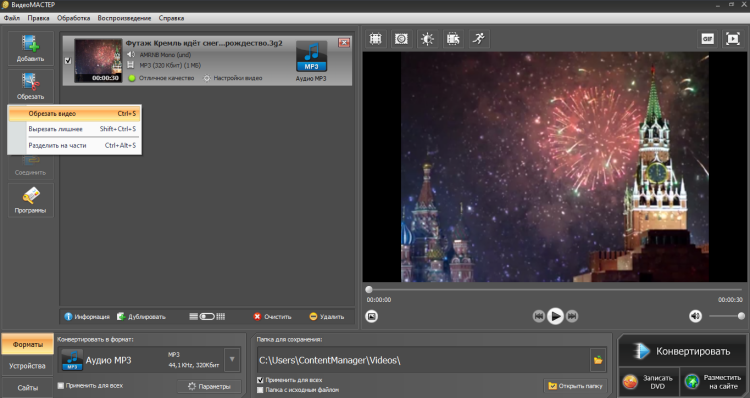Toggle Применить для всех under save folder
The image size is (750, 398).
click(x=260, y=380)
